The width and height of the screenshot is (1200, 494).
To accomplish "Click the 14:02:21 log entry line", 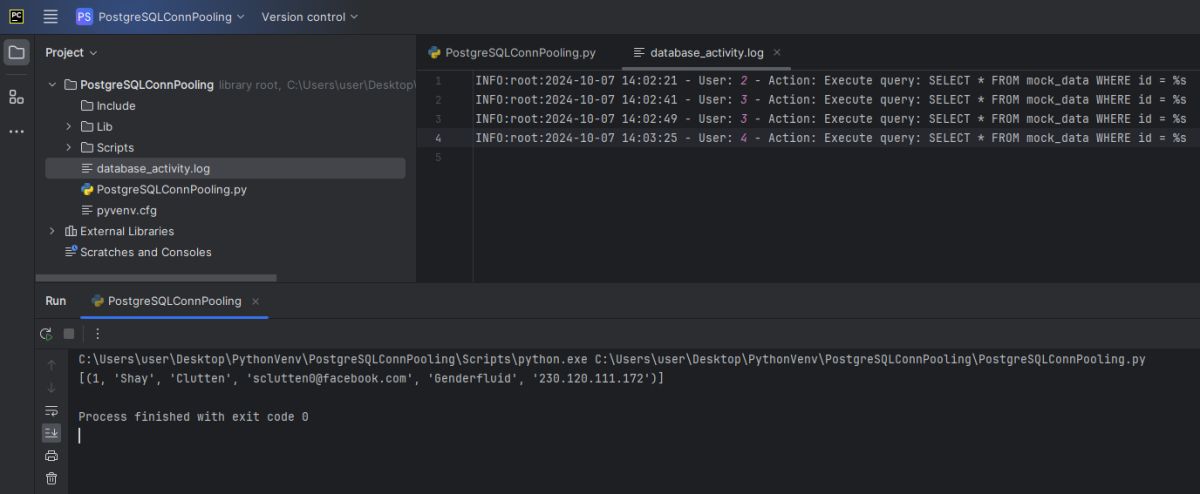I will (831, 80).
